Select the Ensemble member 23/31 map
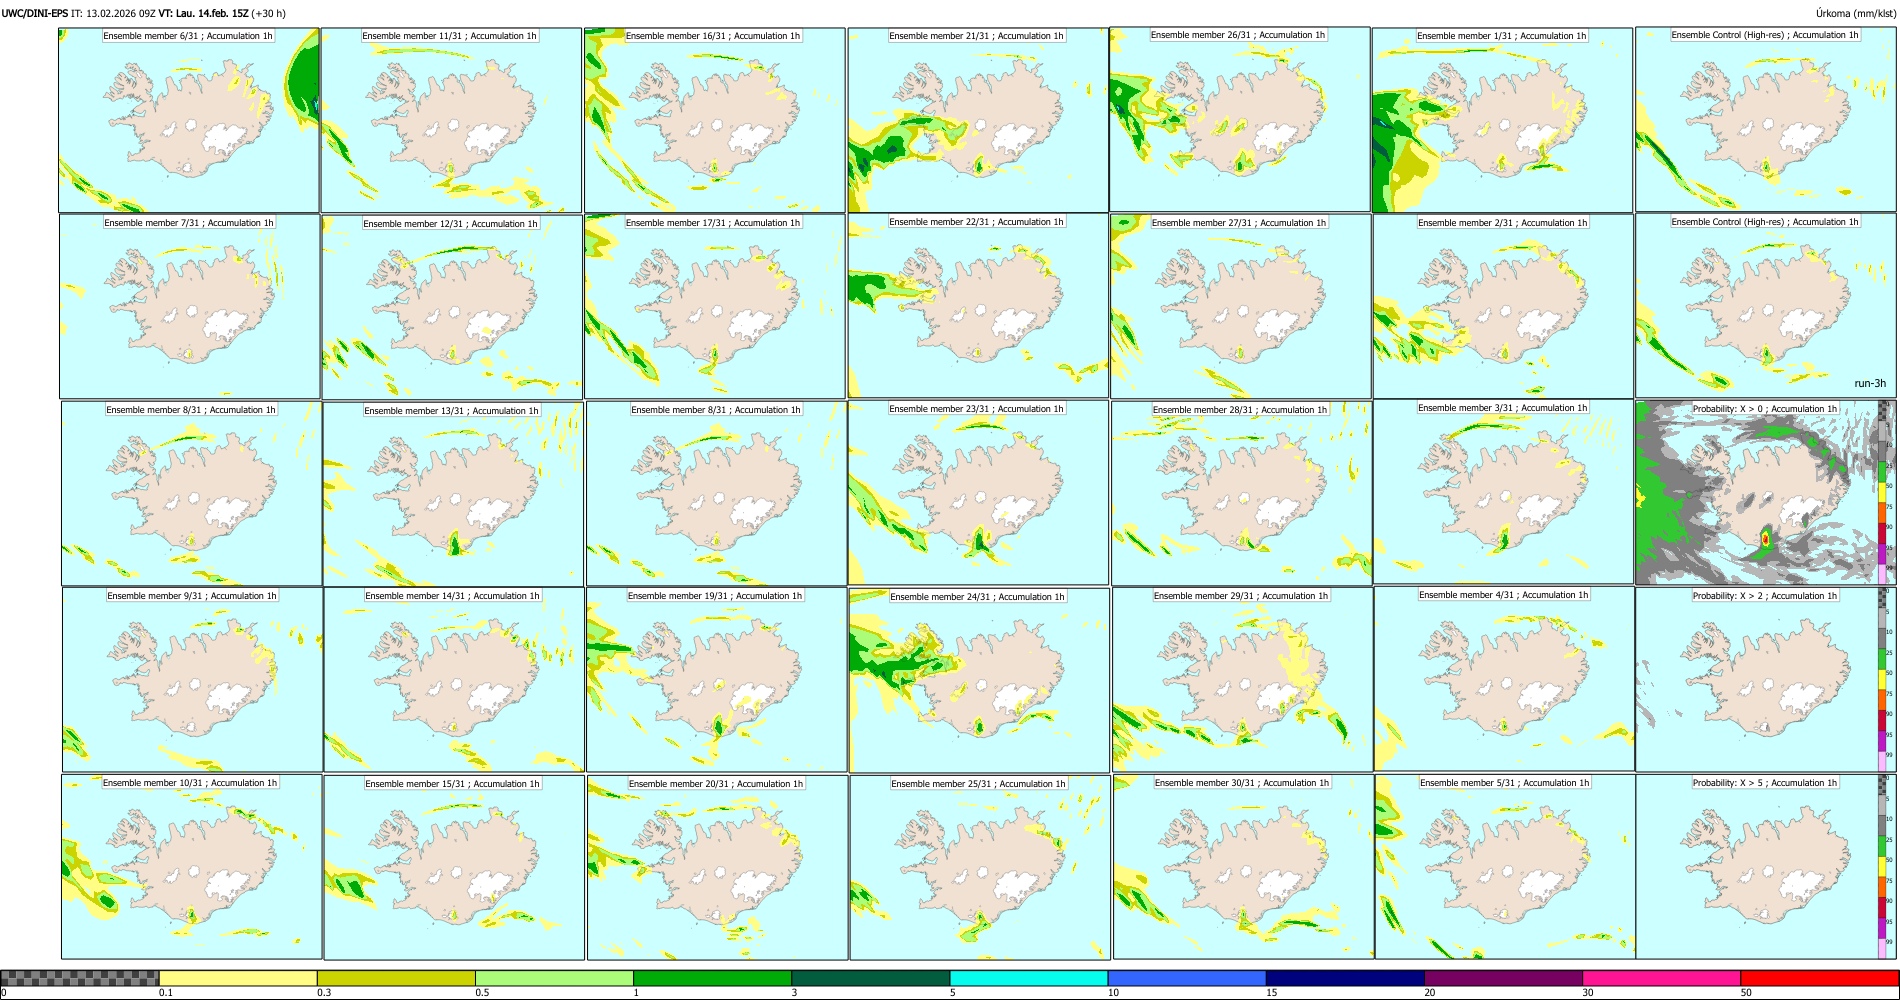 point(978,493)
